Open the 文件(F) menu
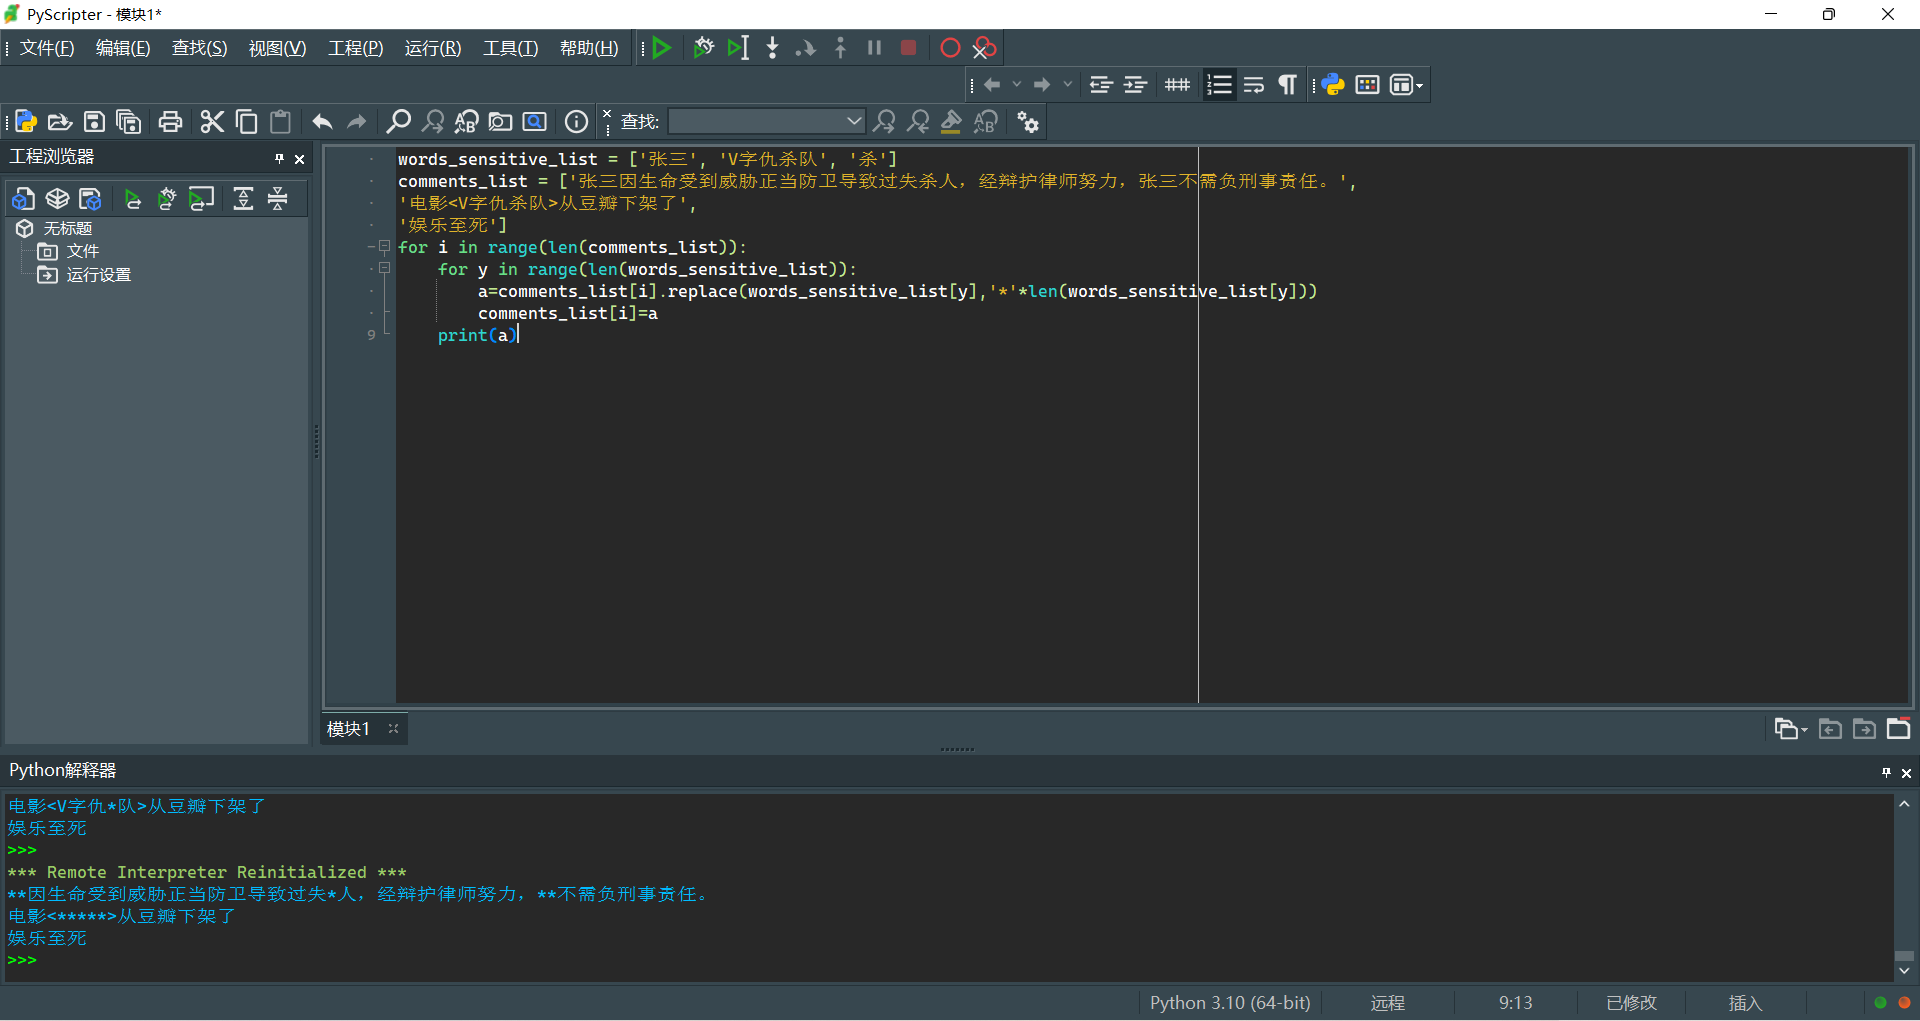This screenshot has height=1021, width=1920. pos(47,48)
